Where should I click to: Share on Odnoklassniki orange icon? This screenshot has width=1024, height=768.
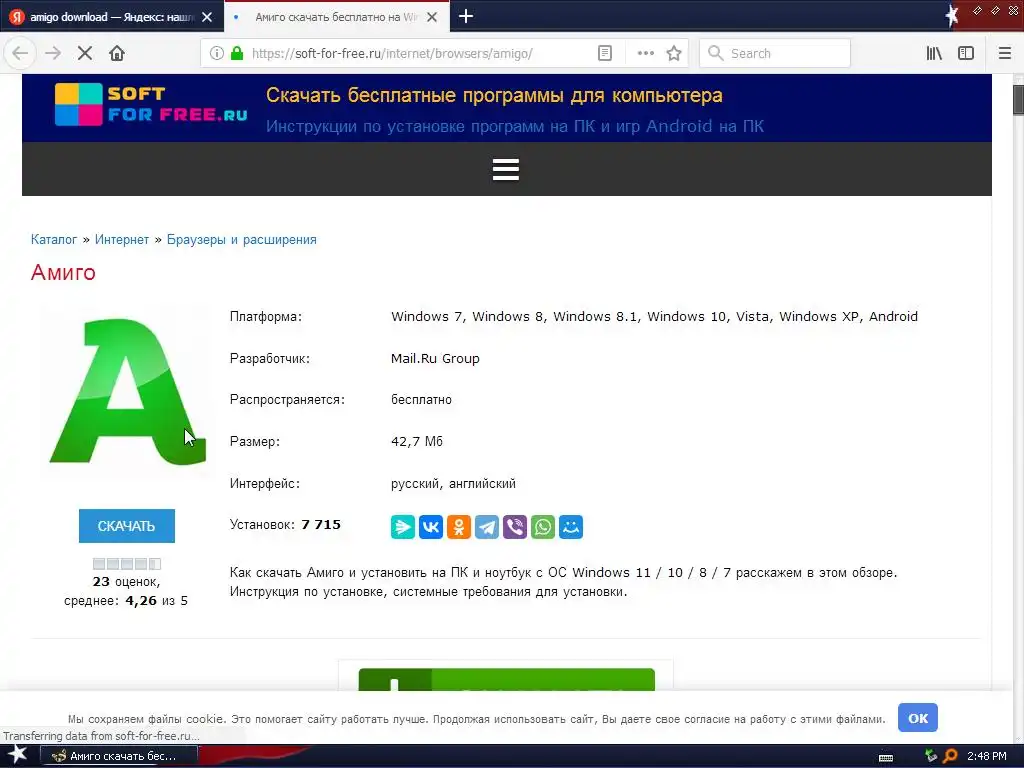(x=459, y=527)
